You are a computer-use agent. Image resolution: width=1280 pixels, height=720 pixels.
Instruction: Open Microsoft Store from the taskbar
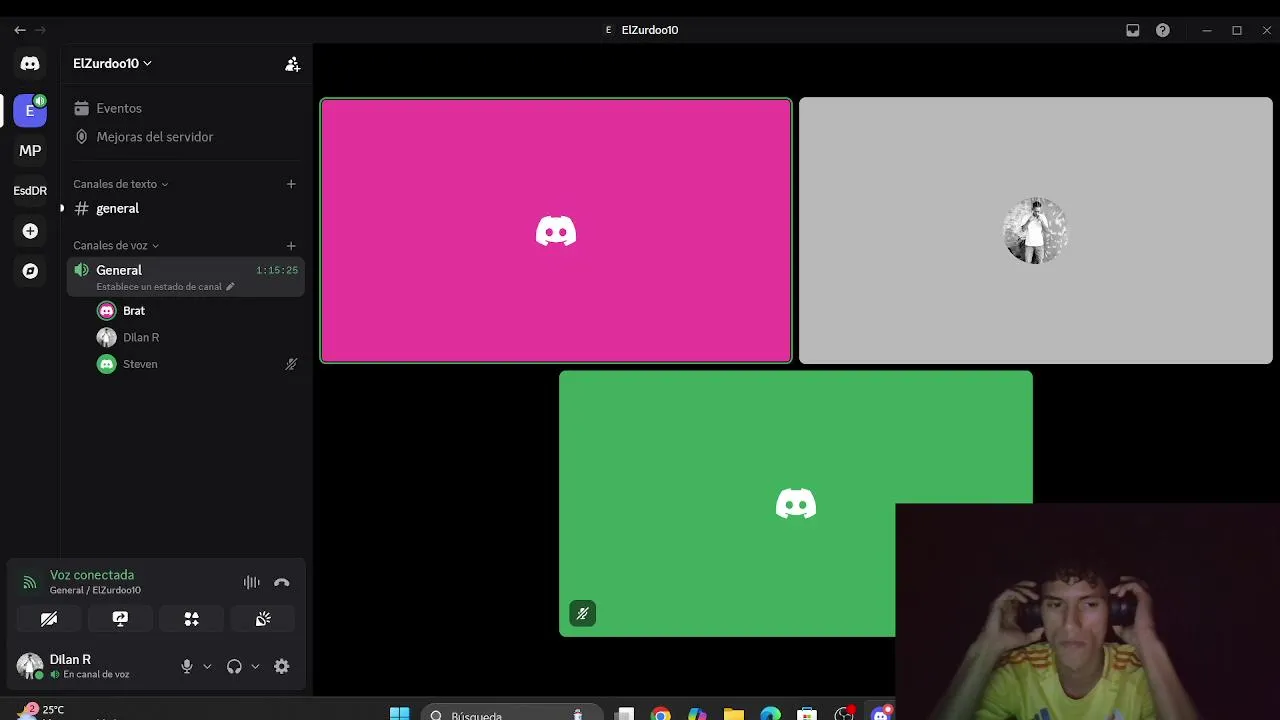coord(807,714)
